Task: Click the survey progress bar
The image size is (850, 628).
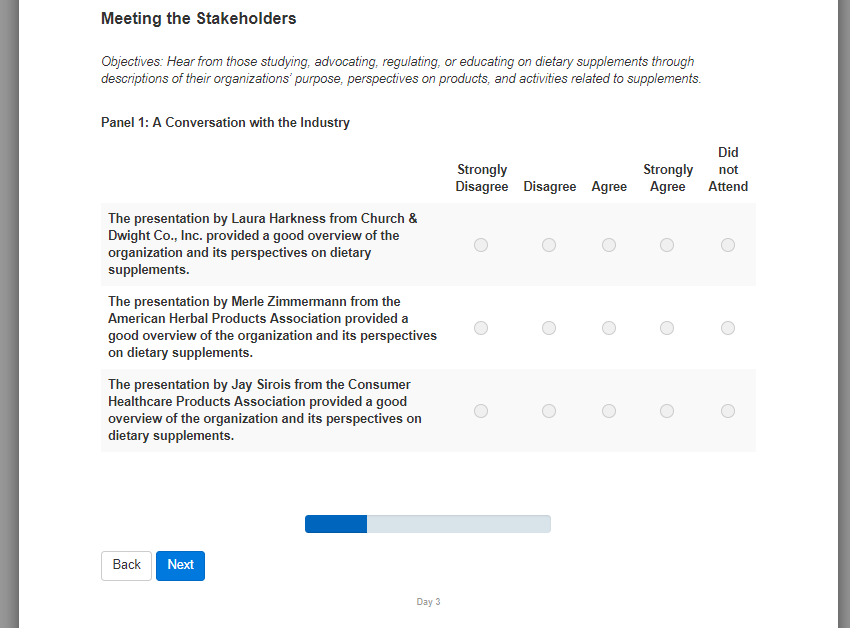Action: tap(427, 524)
